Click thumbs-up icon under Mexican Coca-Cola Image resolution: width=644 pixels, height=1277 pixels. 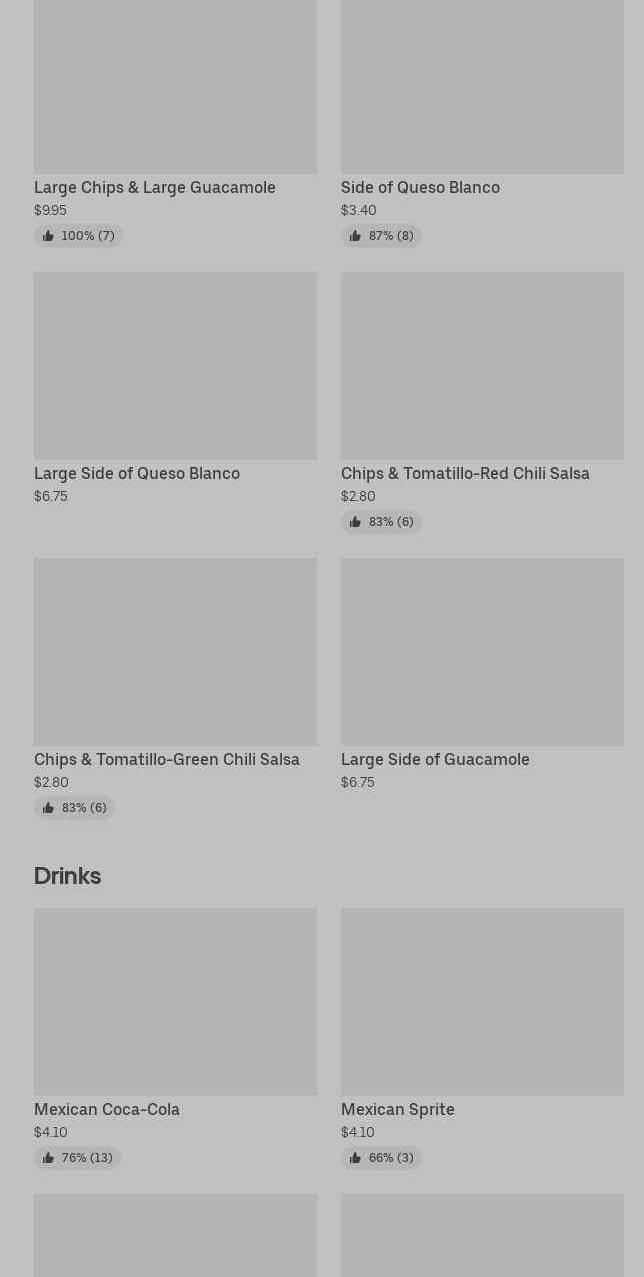[x=48, y=1158]
